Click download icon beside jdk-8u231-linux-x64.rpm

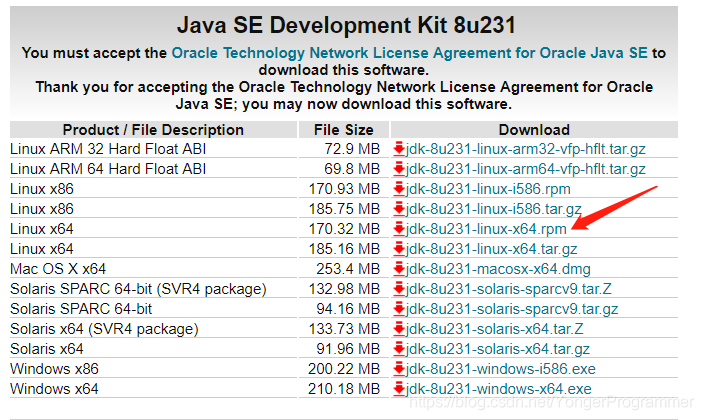[399, 229]
